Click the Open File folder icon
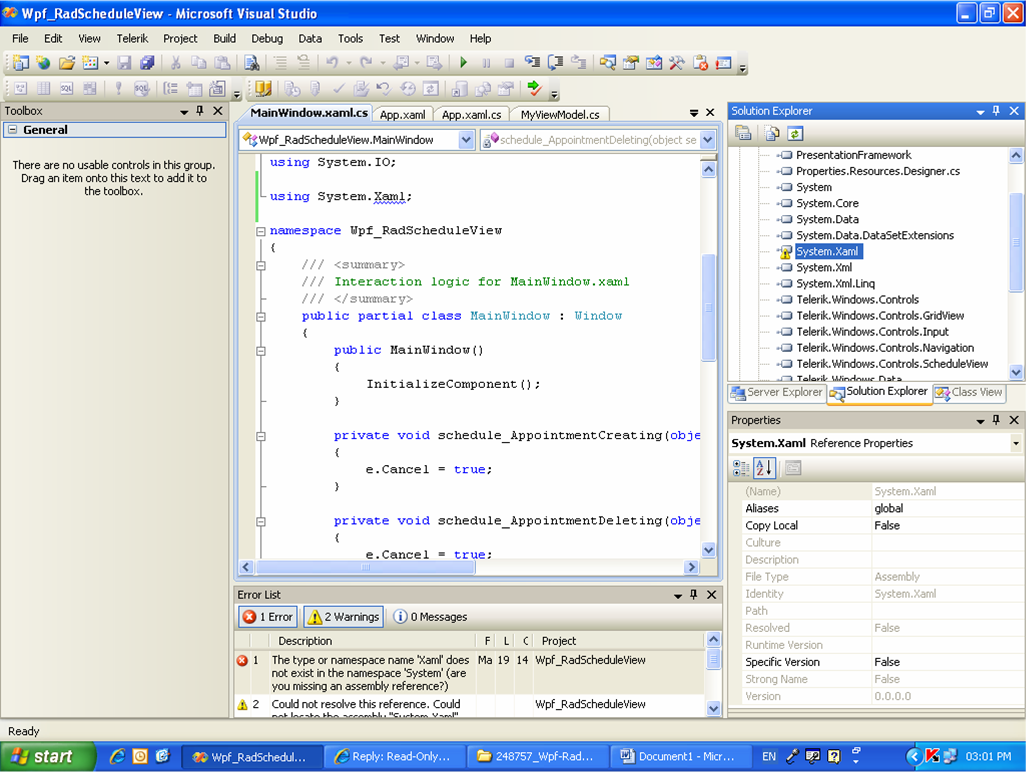This screenshot has height=772, width=1026. point(66,63)
